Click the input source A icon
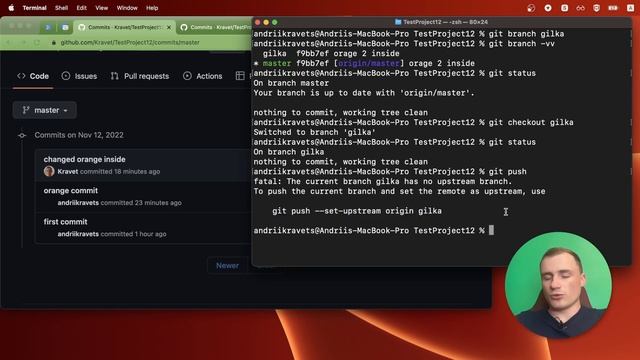Viewport: 640px width, 360px height. click(630, 8)
